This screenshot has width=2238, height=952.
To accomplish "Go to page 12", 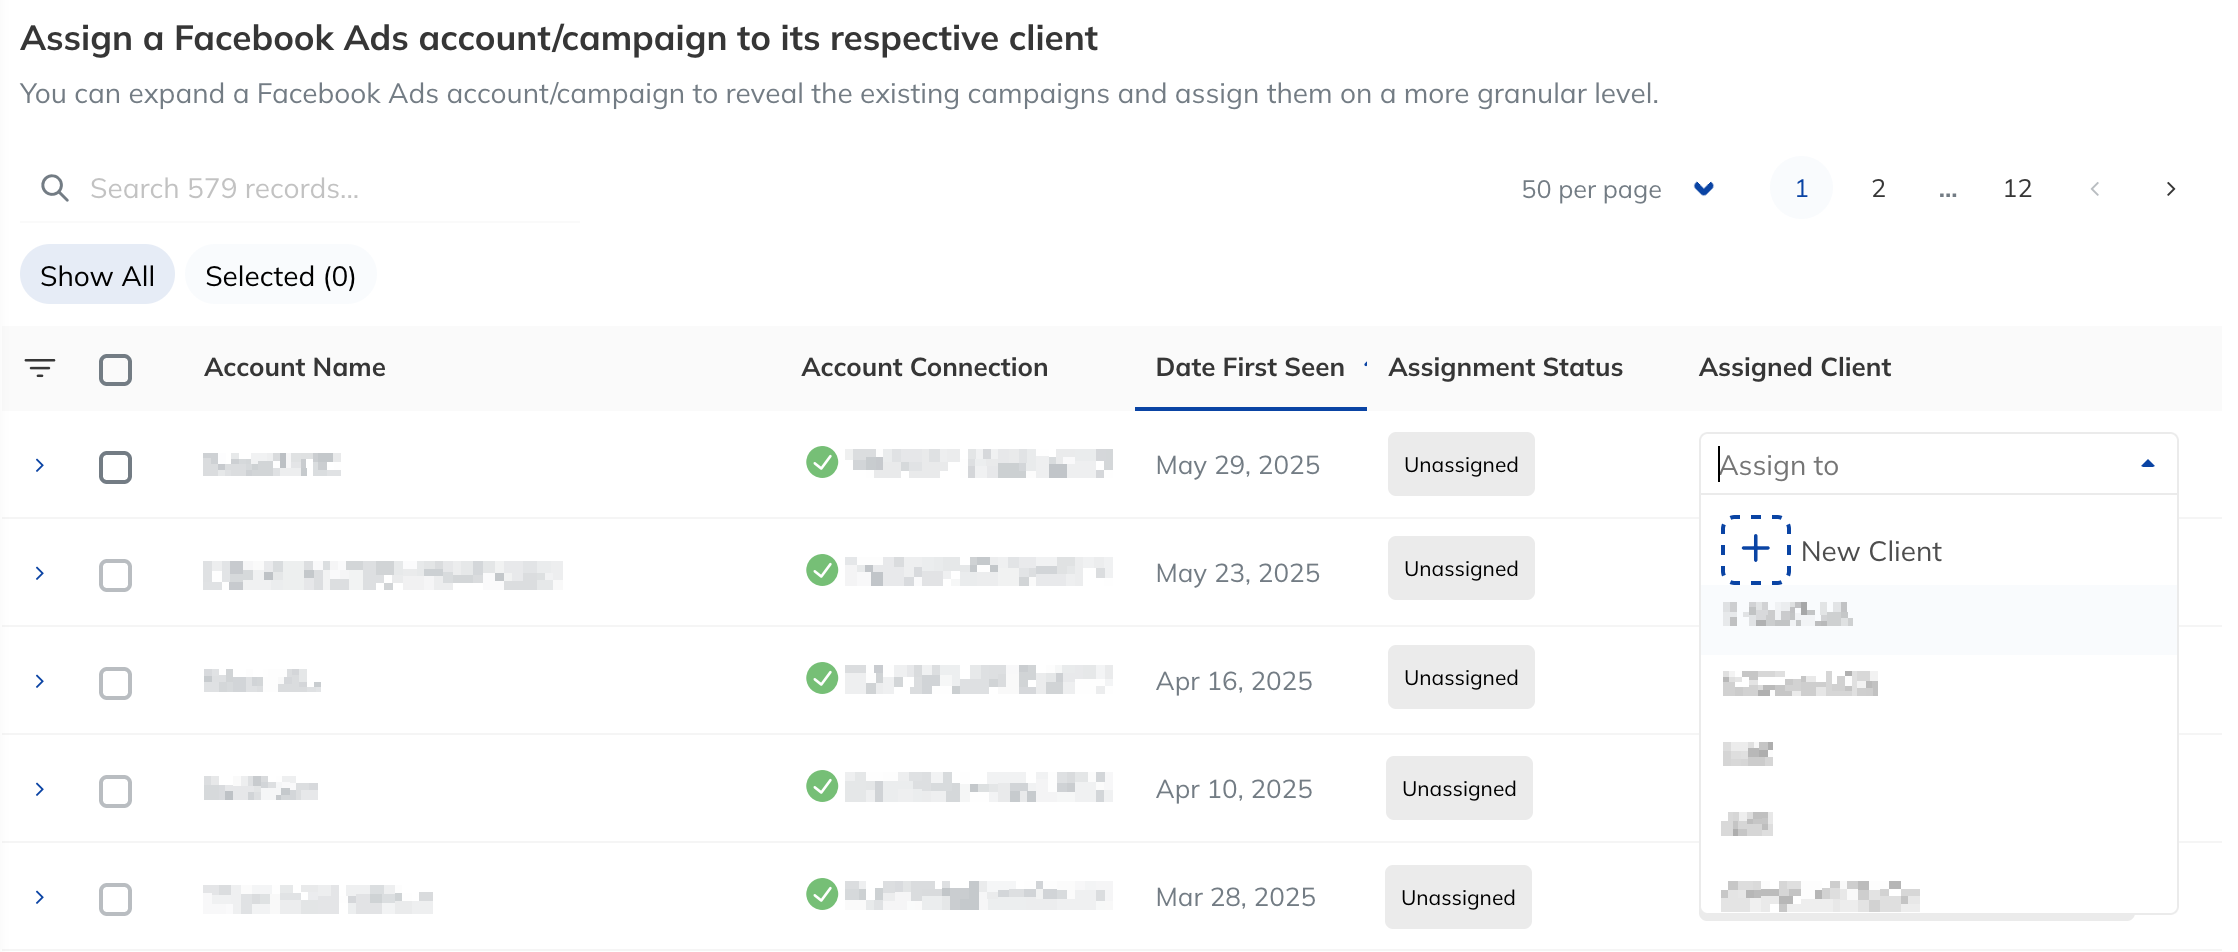I will (2017, 188).
